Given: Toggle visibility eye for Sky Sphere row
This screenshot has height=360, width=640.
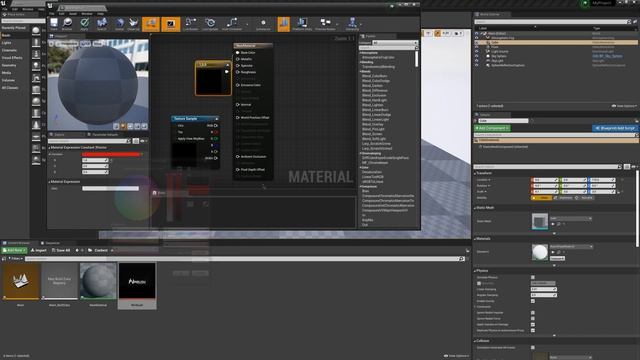Looking at the screenshot, I should point(476,56).
